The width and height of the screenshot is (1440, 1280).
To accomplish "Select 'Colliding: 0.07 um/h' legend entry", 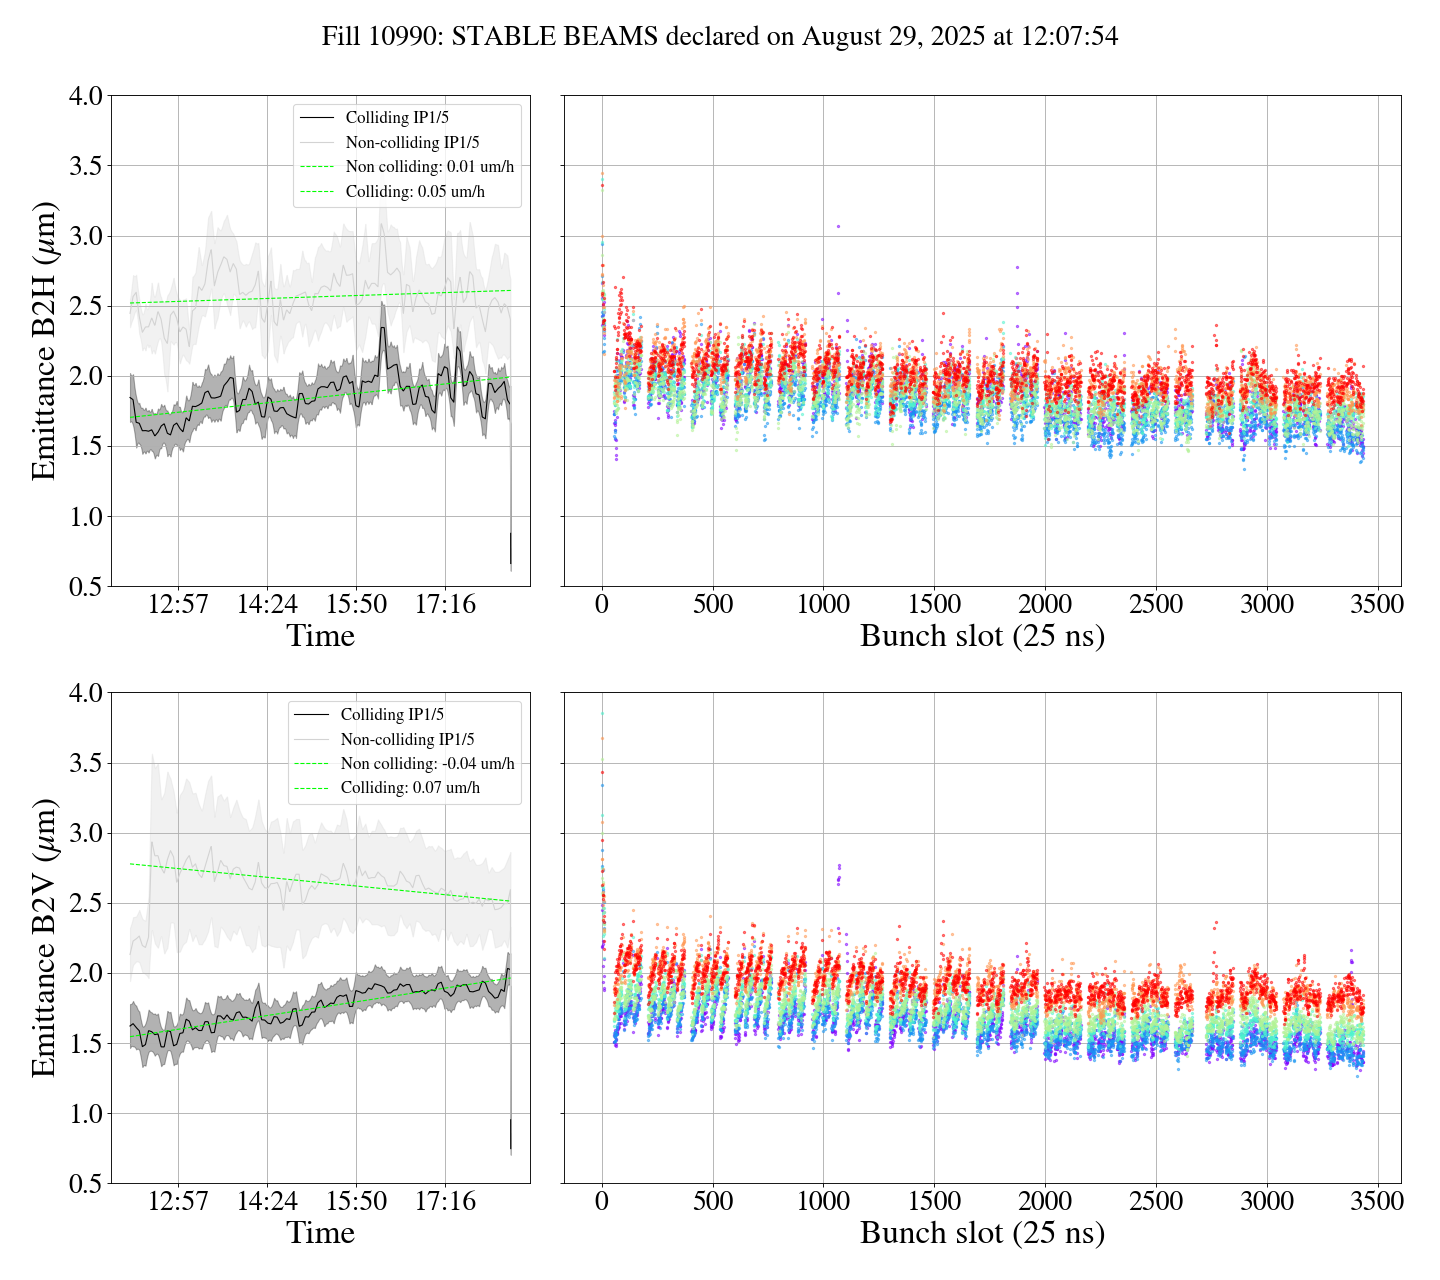I will click(x=410, y=788).
